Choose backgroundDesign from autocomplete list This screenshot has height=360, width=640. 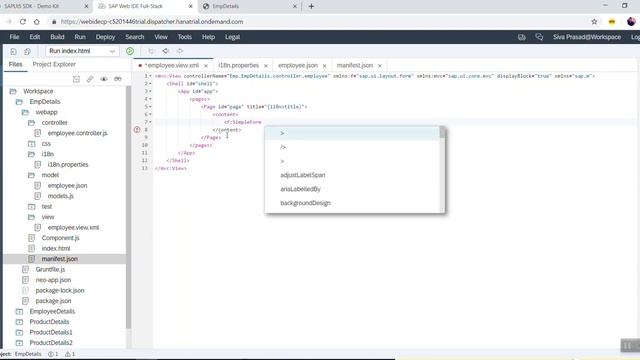pyautogui.click(x=305, y=203)
